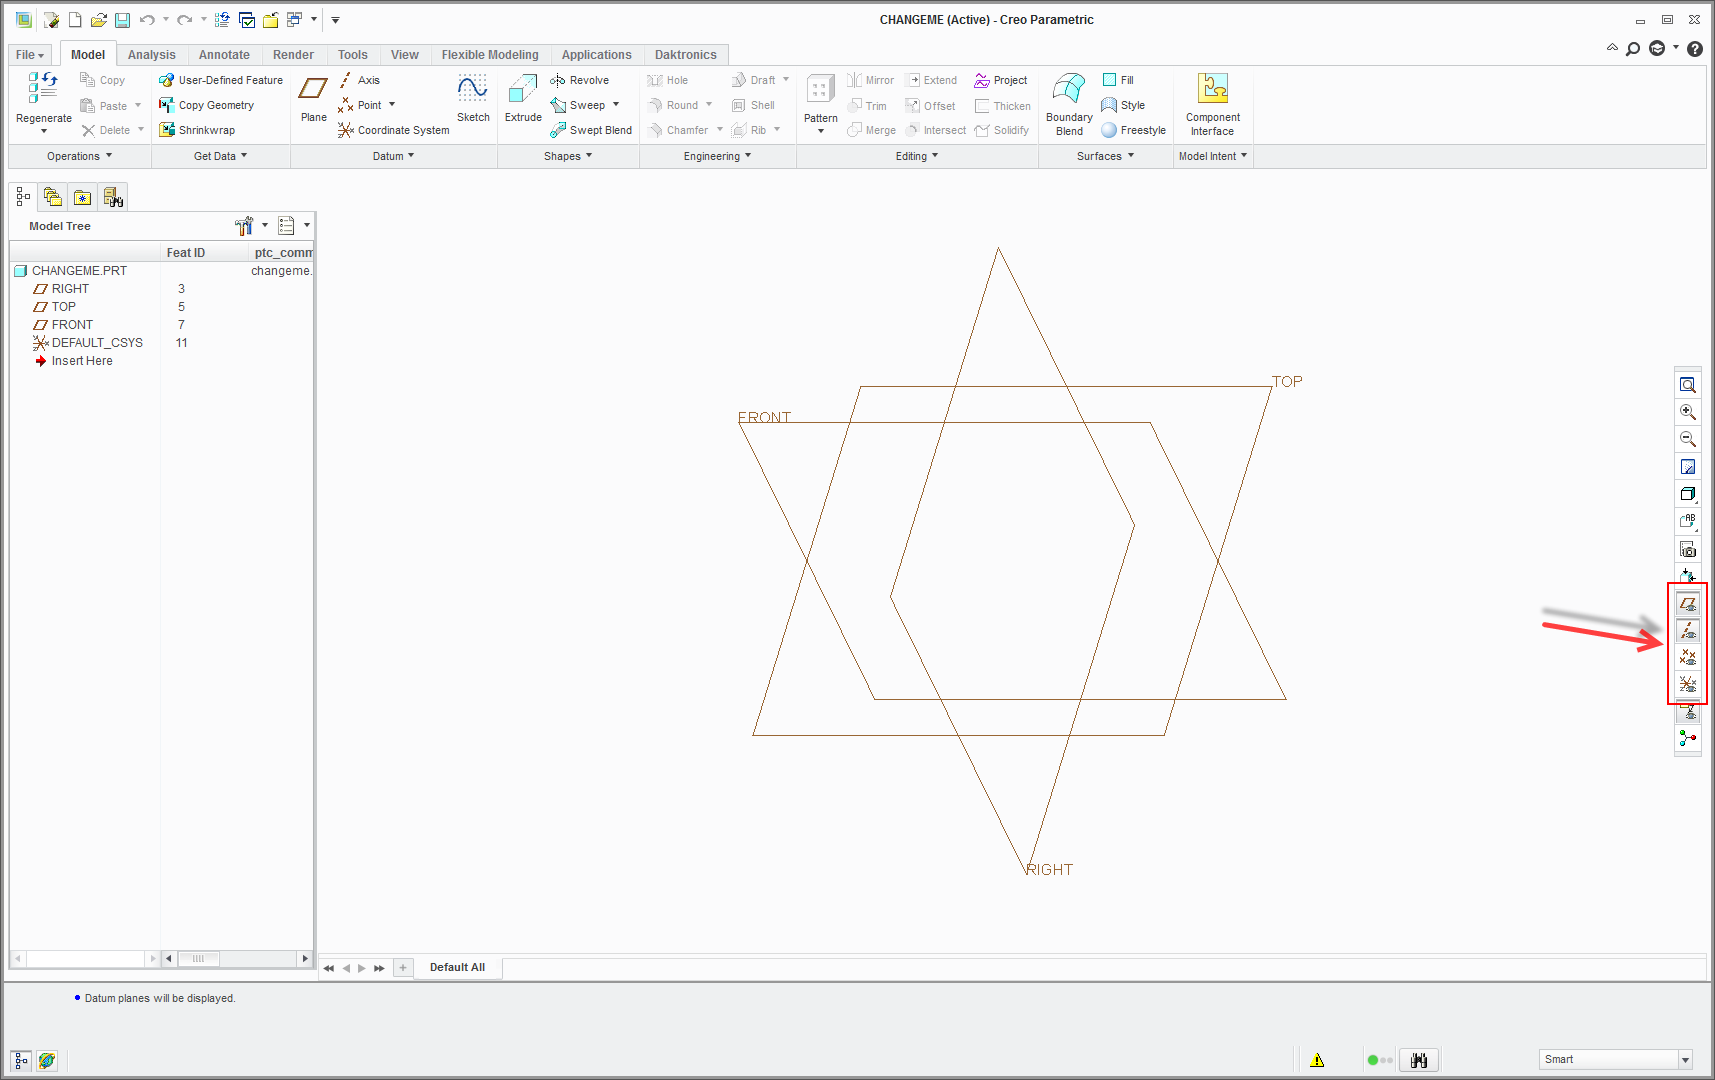Expand the Operations group dropdown
The height and width of the screenshot is (1080, 1715).
(x=80, y=156)
